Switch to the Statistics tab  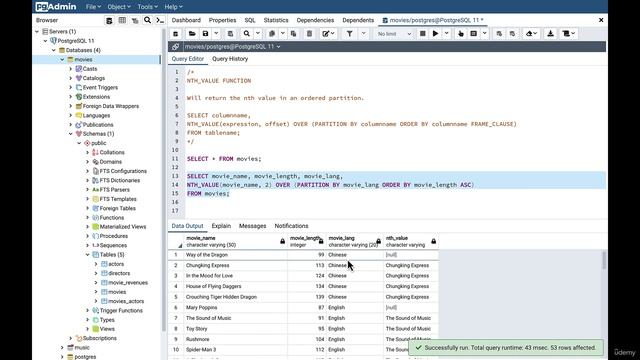276,20
